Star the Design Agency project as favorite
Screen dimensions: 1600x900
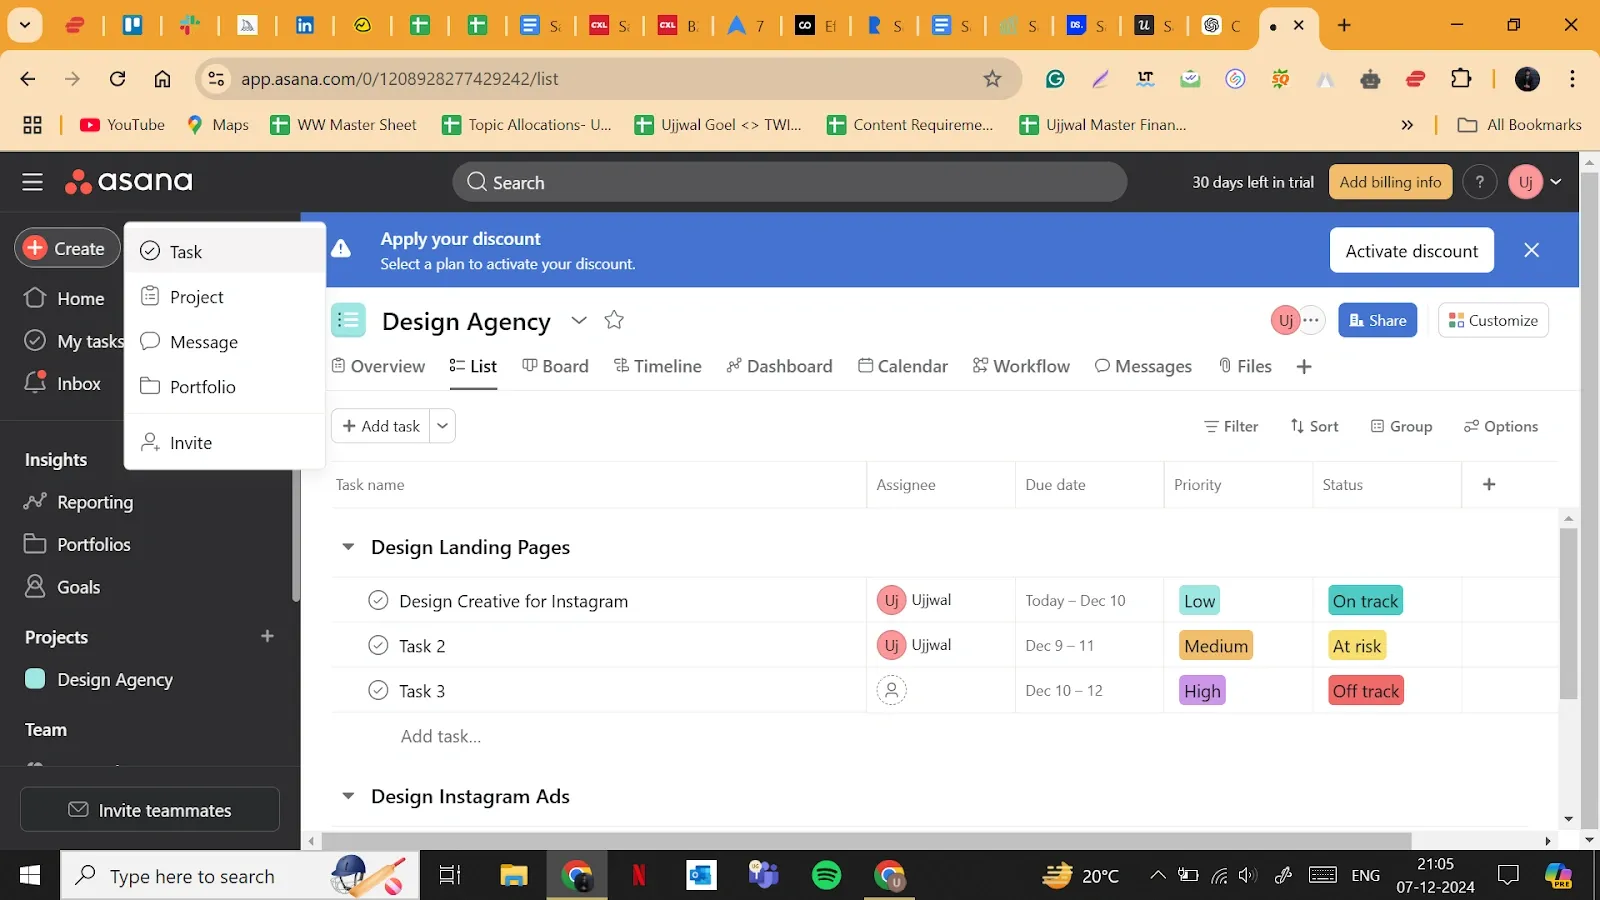point(614,320)
